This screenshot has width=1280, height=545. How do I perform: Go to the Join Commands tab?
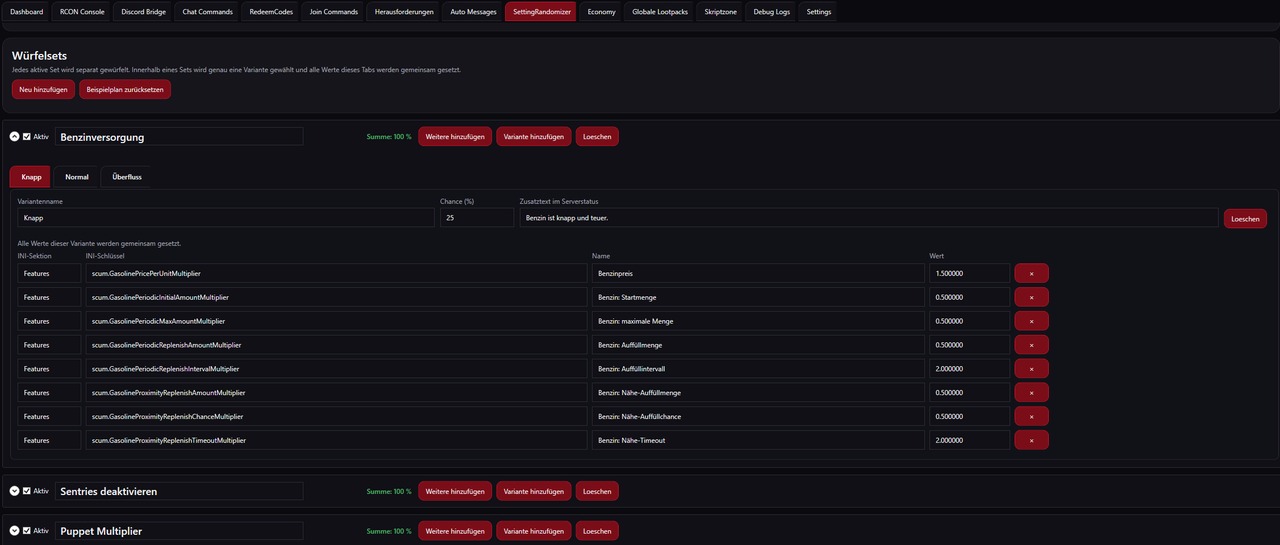[x=334, y=12]
